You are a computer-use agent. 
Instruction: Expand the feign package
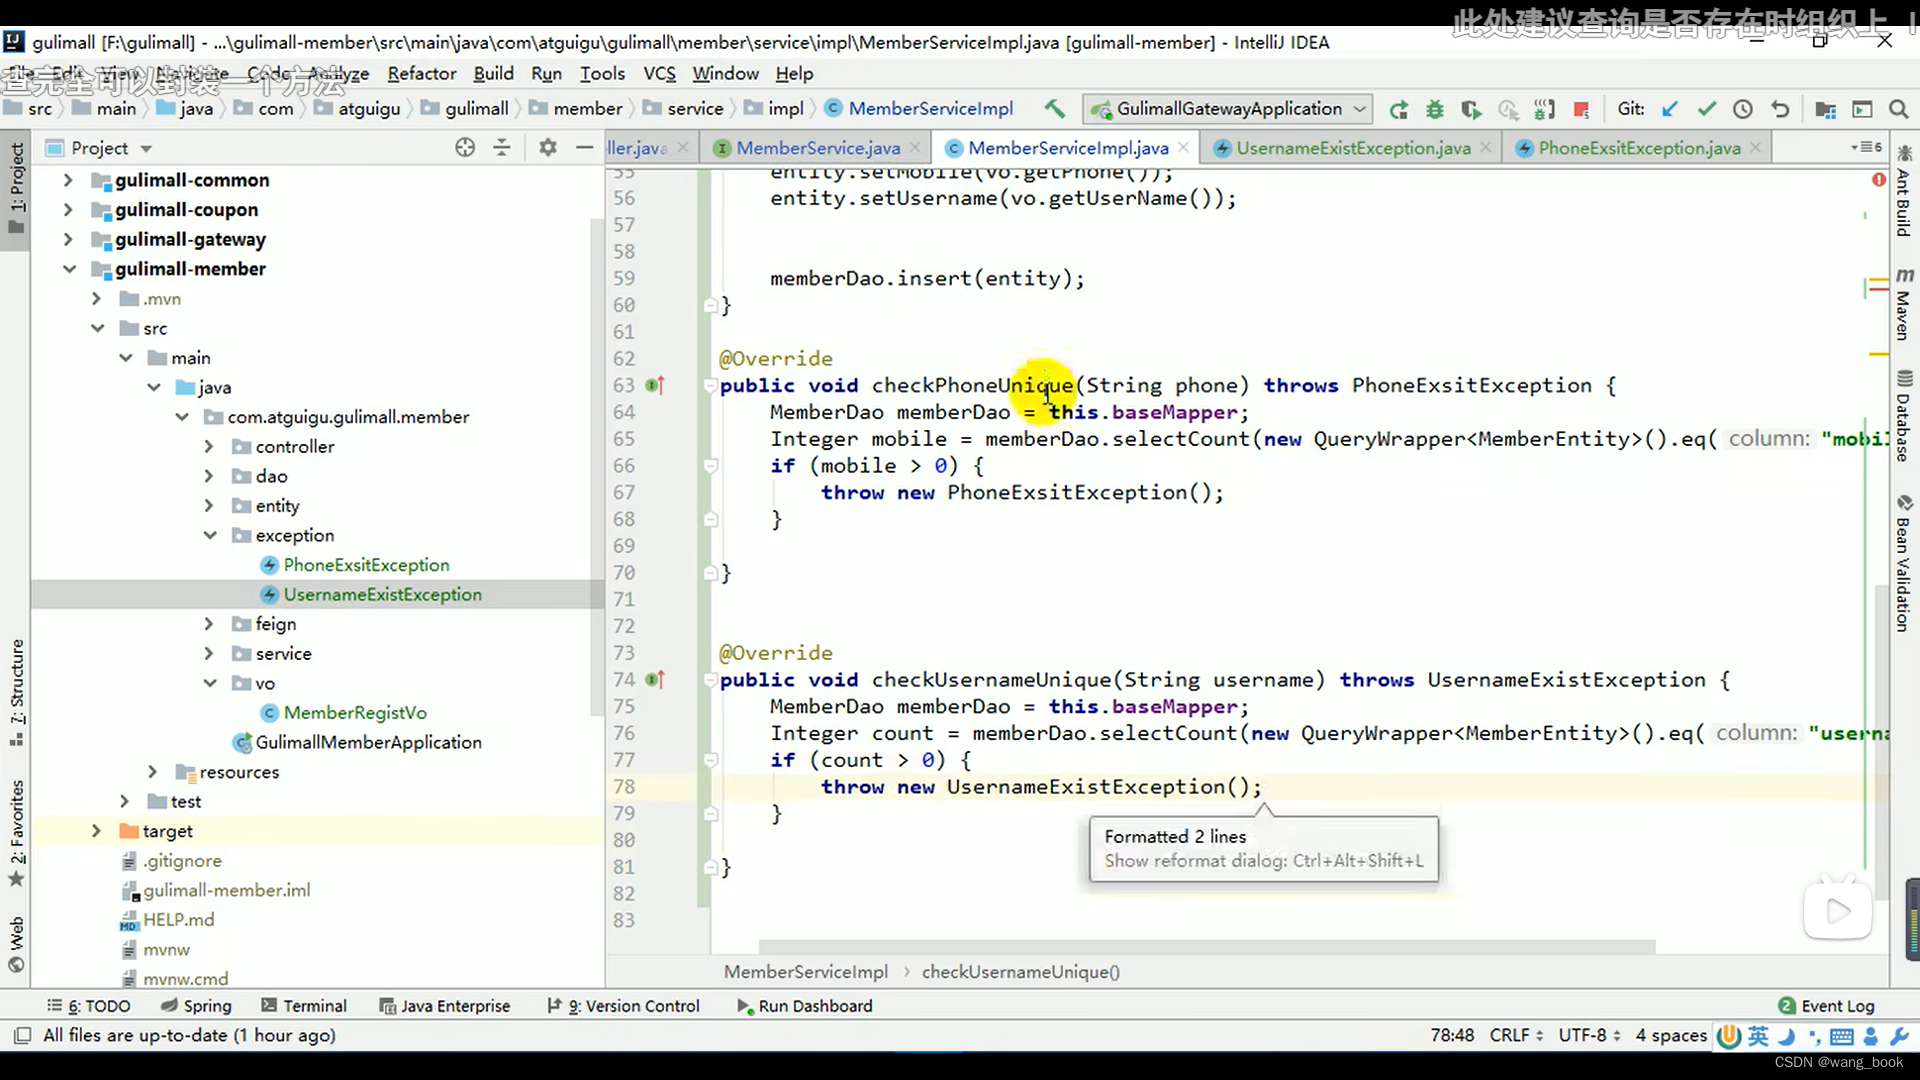click(209, 624)
